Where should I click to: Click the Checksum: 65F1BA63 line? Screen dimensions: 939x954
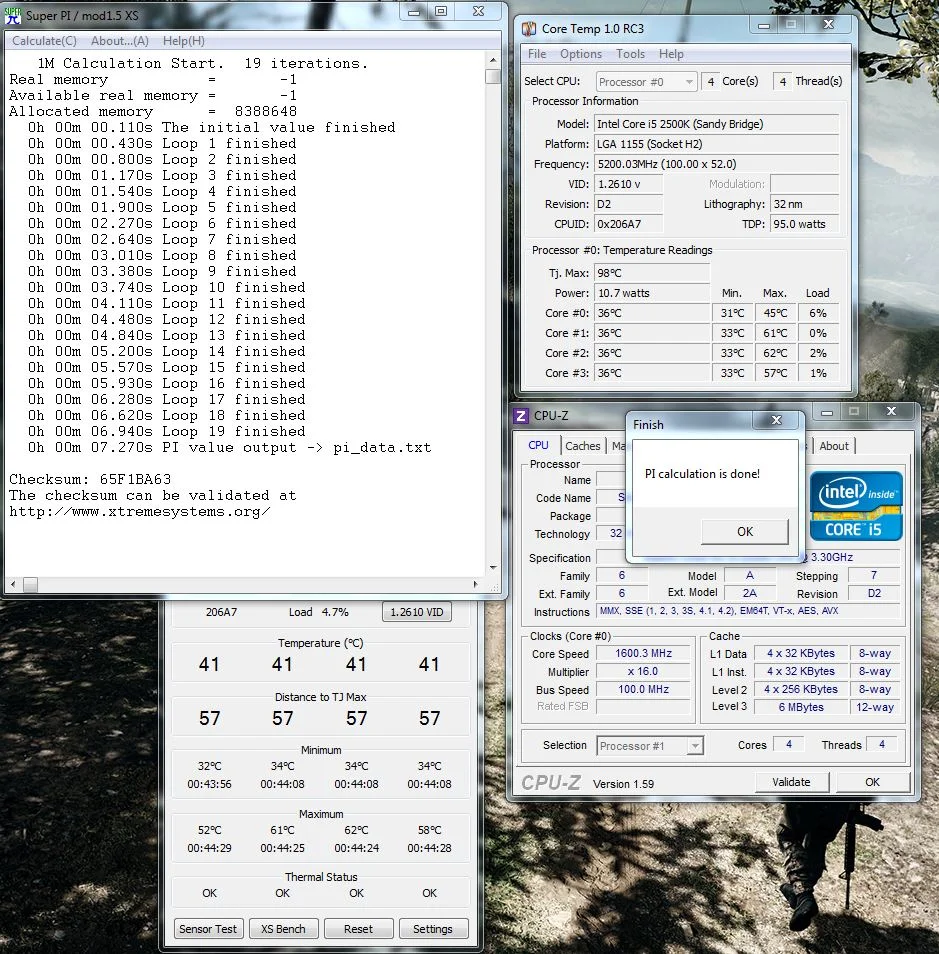pos(90,479)
